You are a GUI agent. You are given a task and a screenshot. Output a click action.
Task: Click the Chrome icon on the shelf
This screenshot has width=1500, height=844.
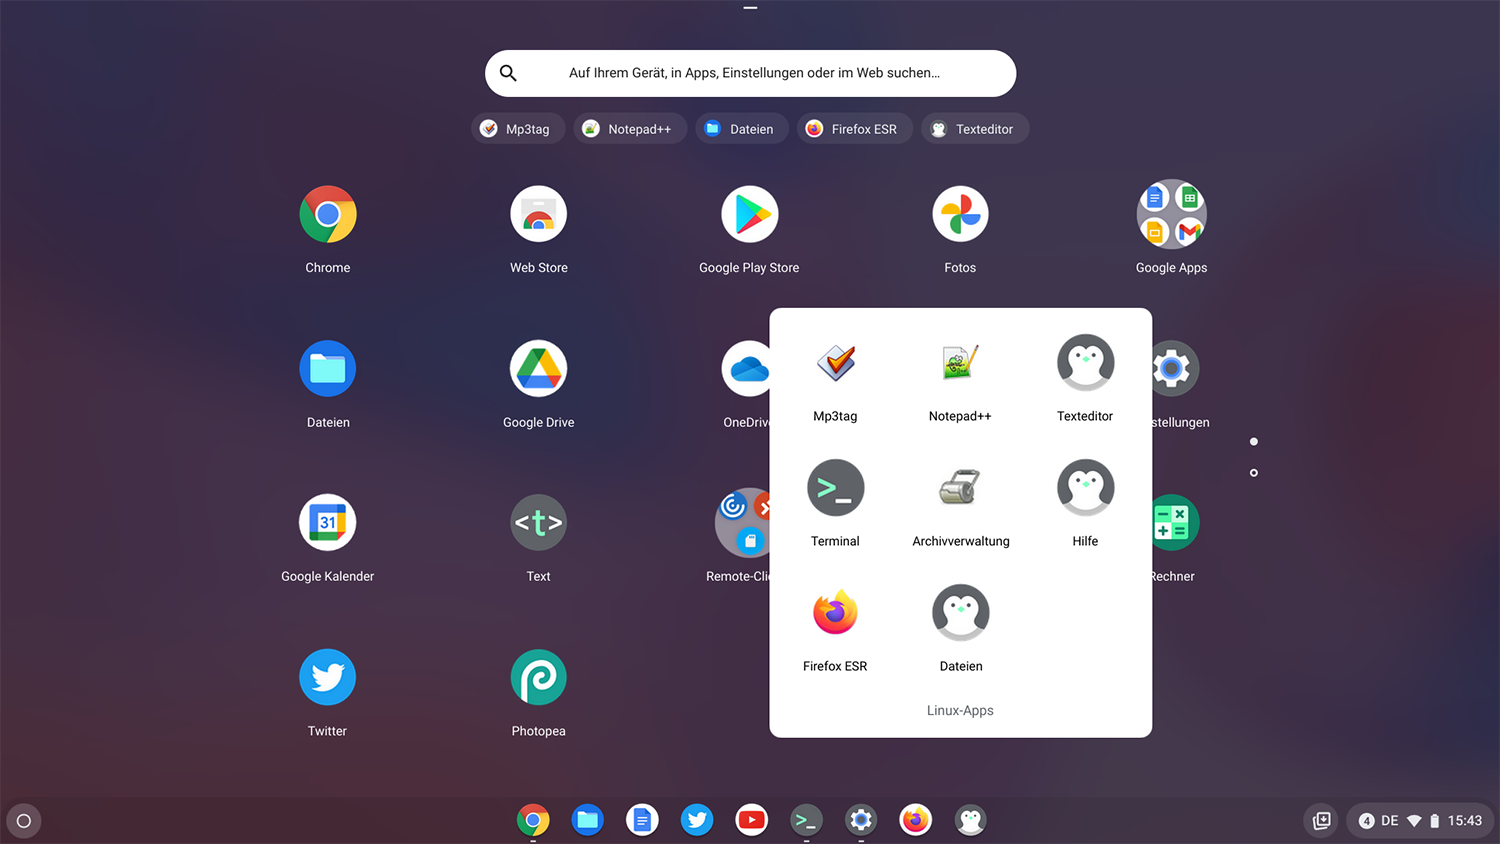click(x=533, y=821)
